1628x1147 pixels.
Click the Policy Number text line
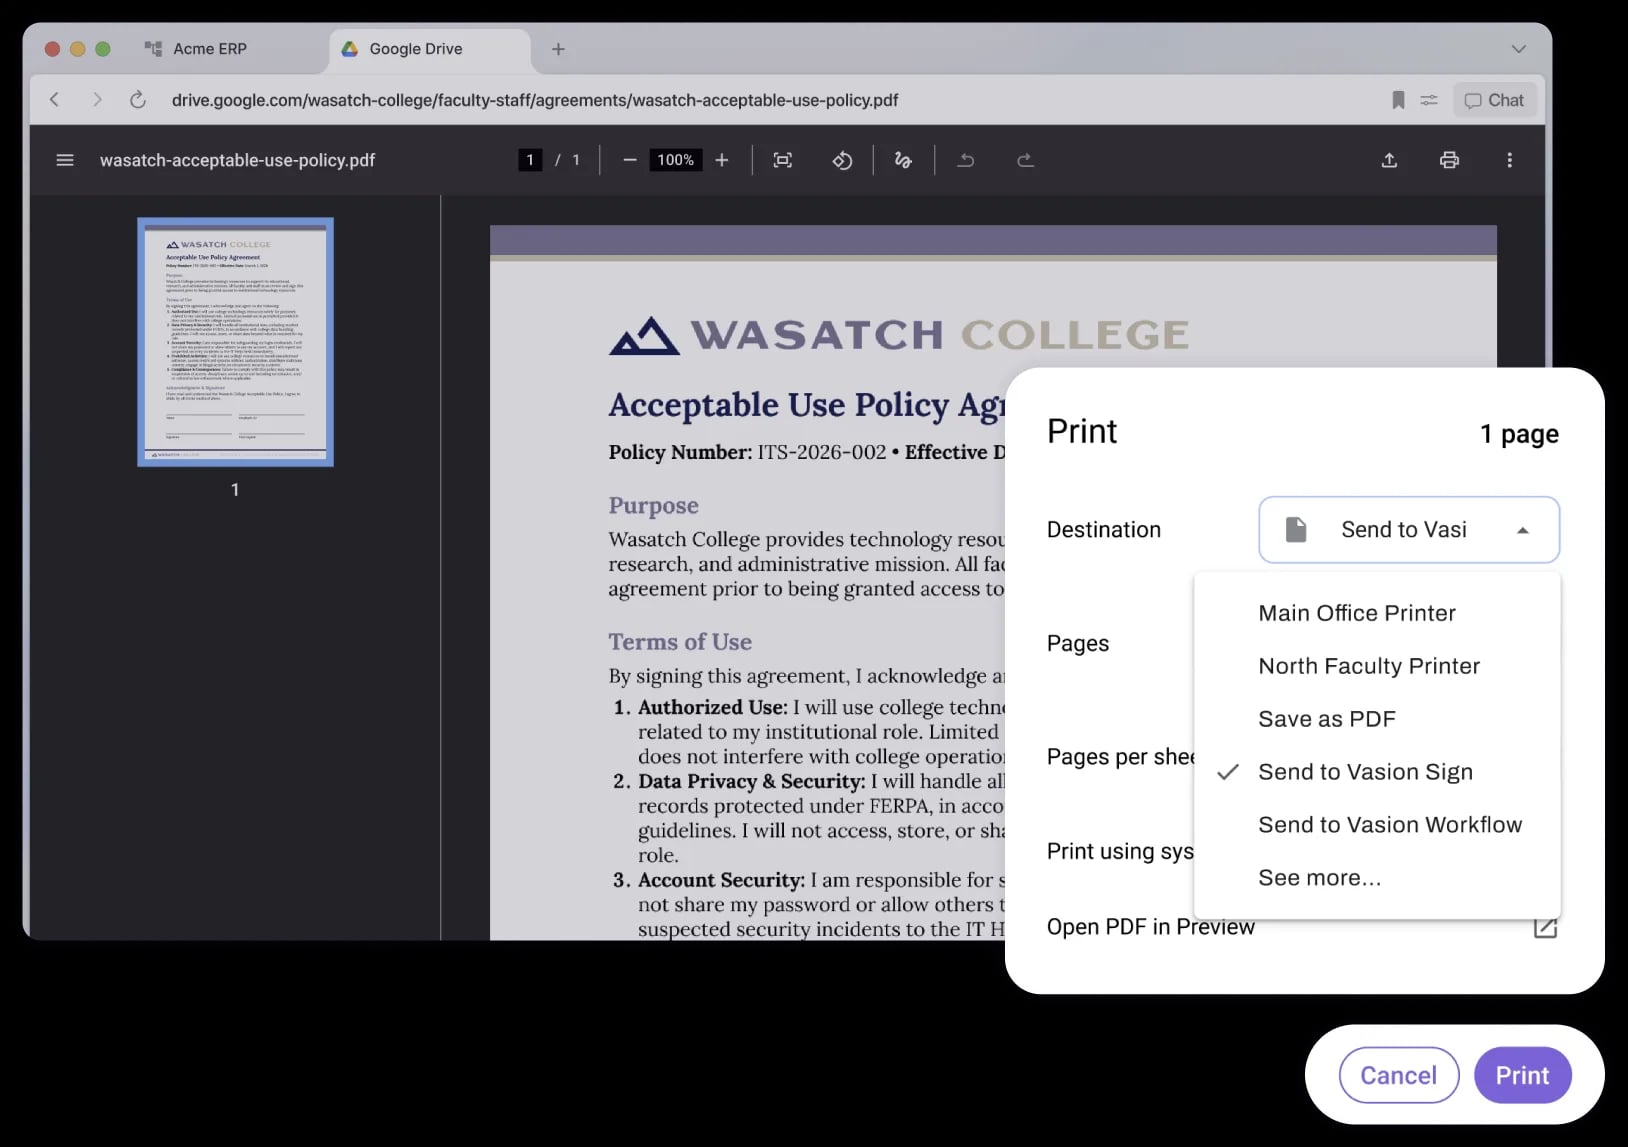click(x=807, y=452)
